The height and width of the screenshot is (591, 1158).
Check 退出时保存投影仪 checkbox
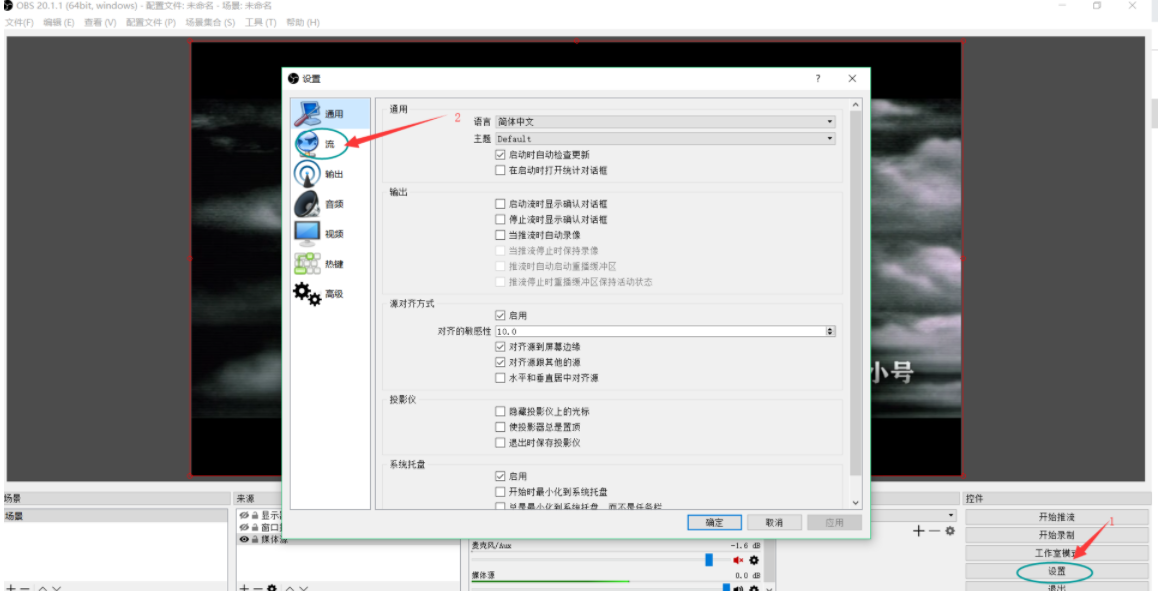(x=501, y=443)
